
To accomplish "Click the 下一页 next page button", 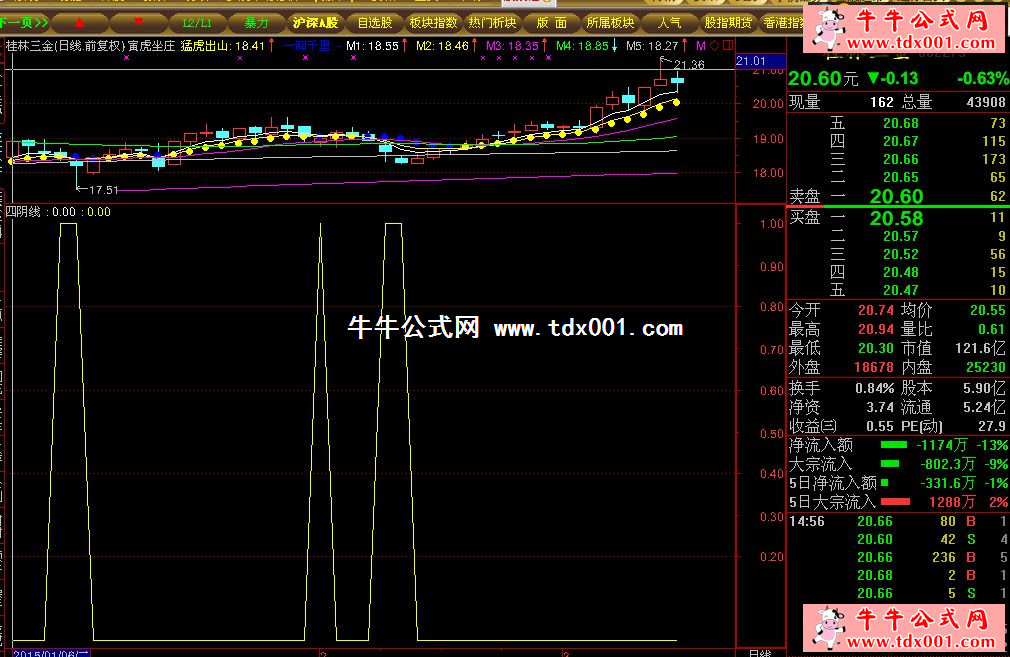I will click(x=22, y=22).
